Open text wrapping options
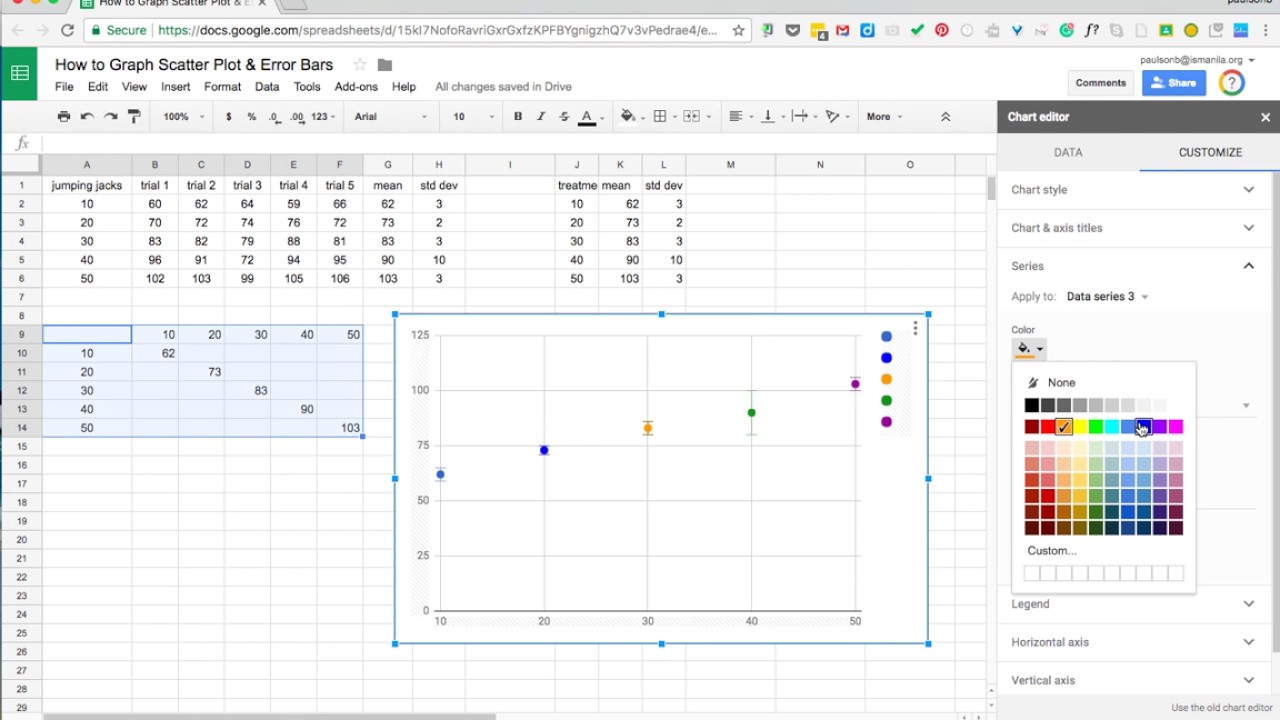The height and width of the screenshot is (720, 1280). 803,117
